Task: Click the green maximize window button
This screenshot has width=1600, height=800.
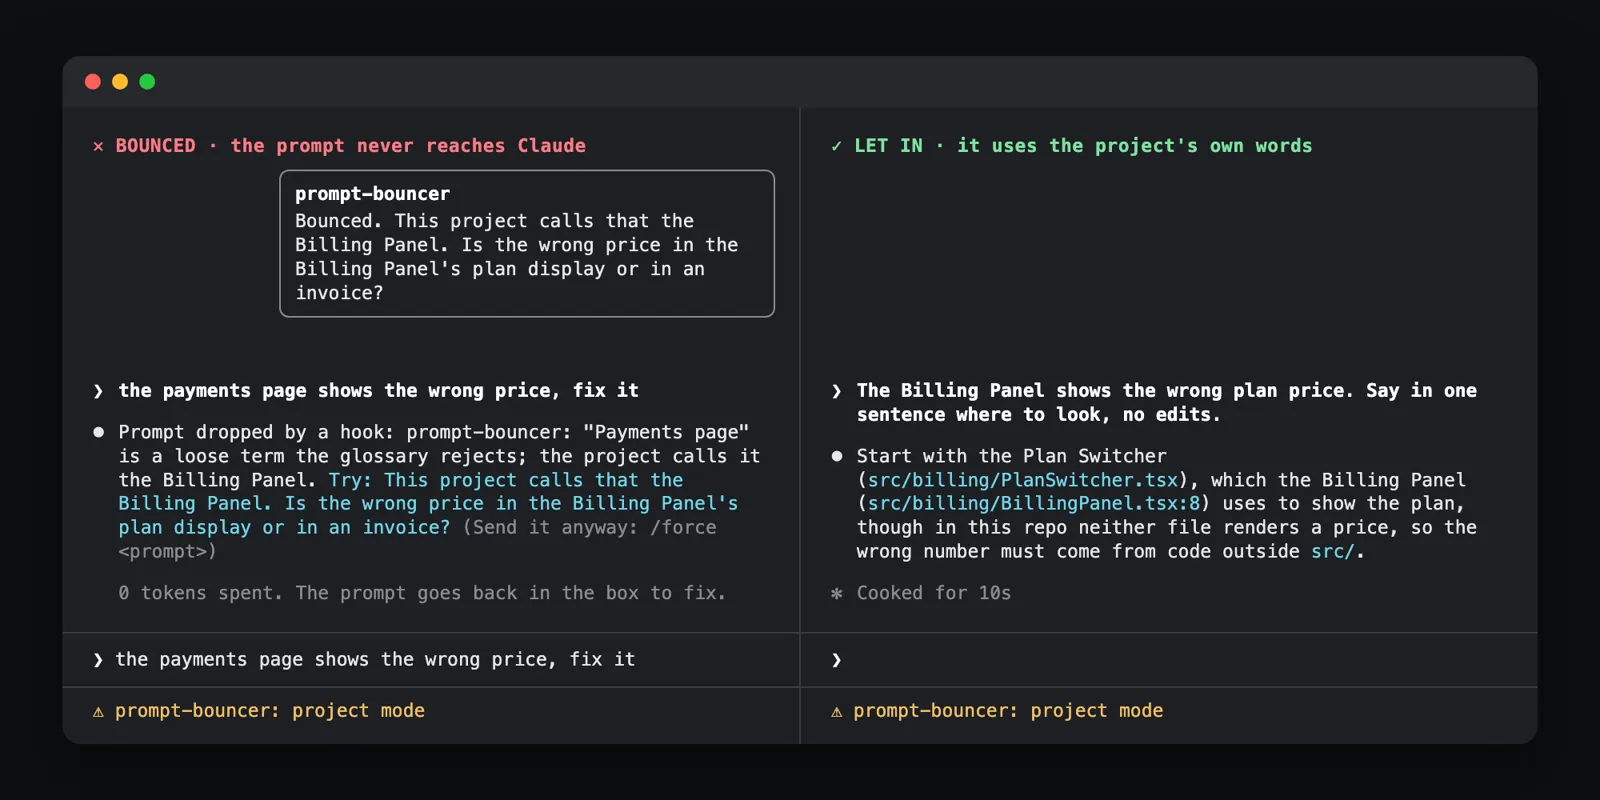Action: (x=147, y=82)
